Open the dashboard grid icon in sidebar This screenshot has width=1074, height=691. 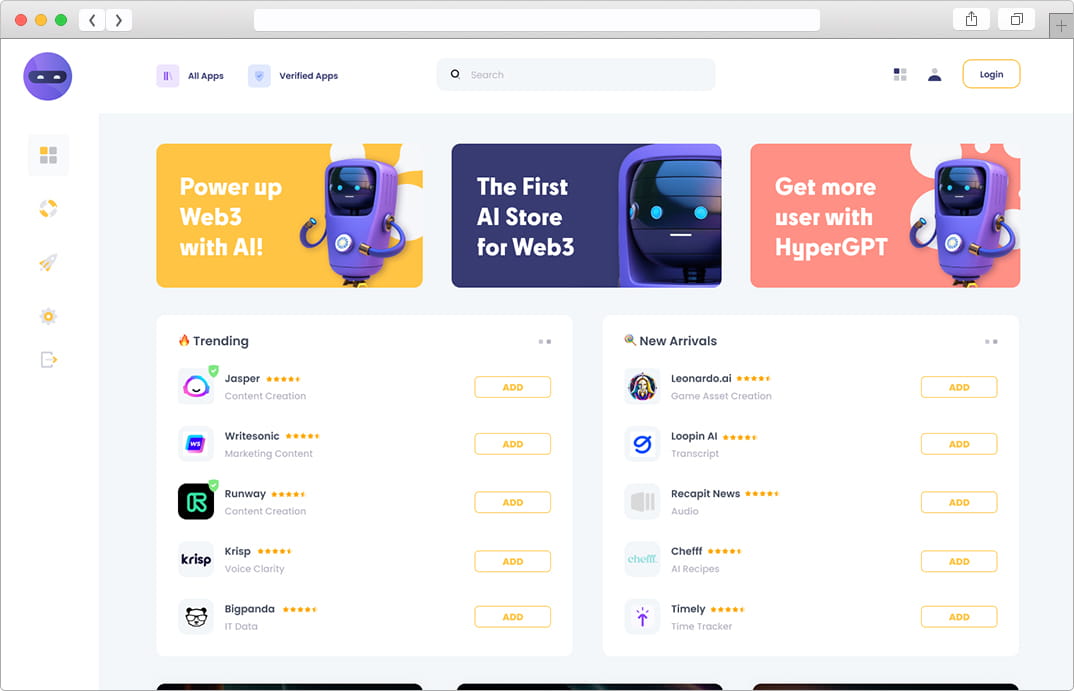click(48, 155)
